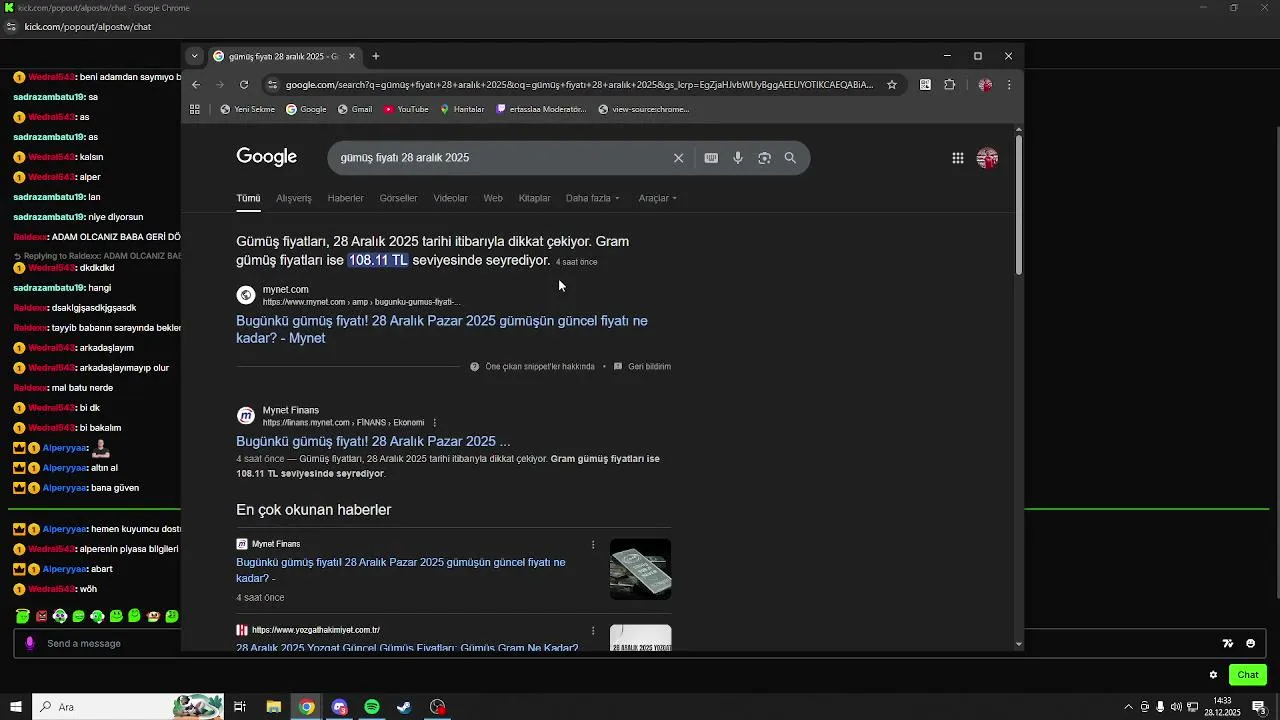This screenshot has width=1280, height=720.
Task: Switch to the Videolar tab
Action: coord(450,198)
